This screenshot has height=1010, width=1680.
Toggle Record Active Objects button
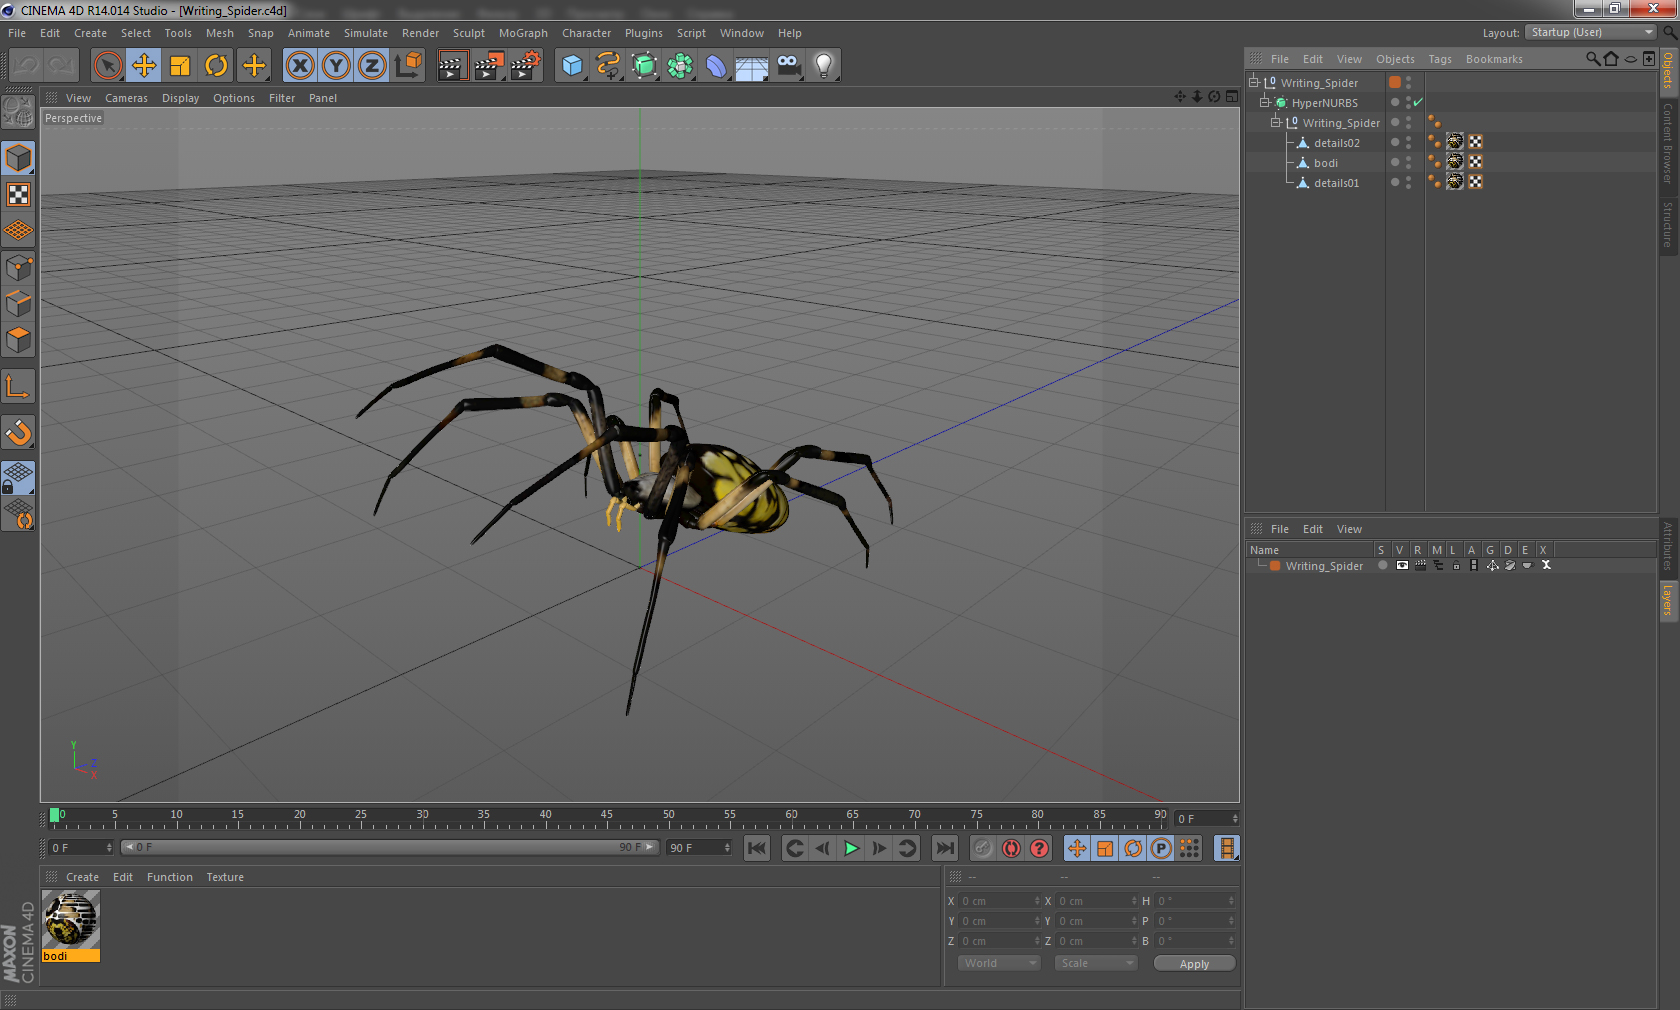[983, 849]
